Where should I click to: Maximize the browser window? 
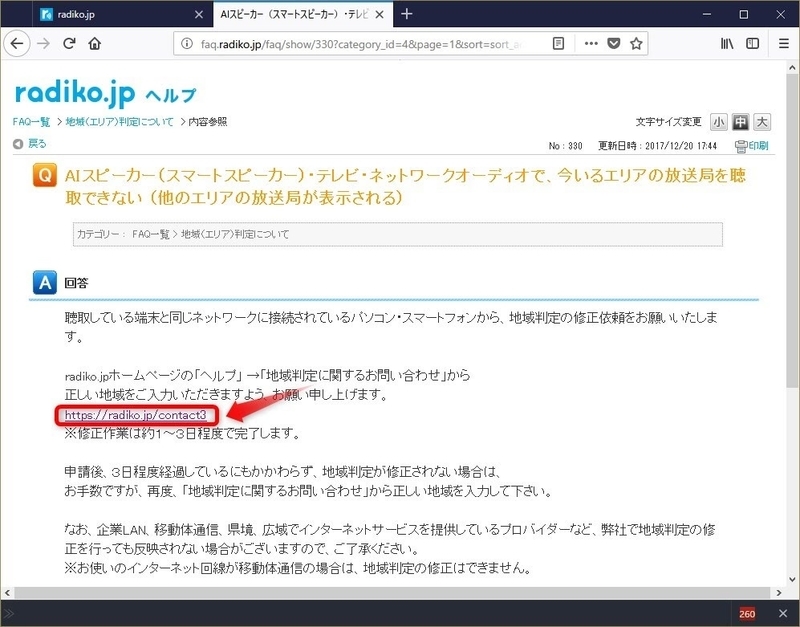(x=744, y=14)
